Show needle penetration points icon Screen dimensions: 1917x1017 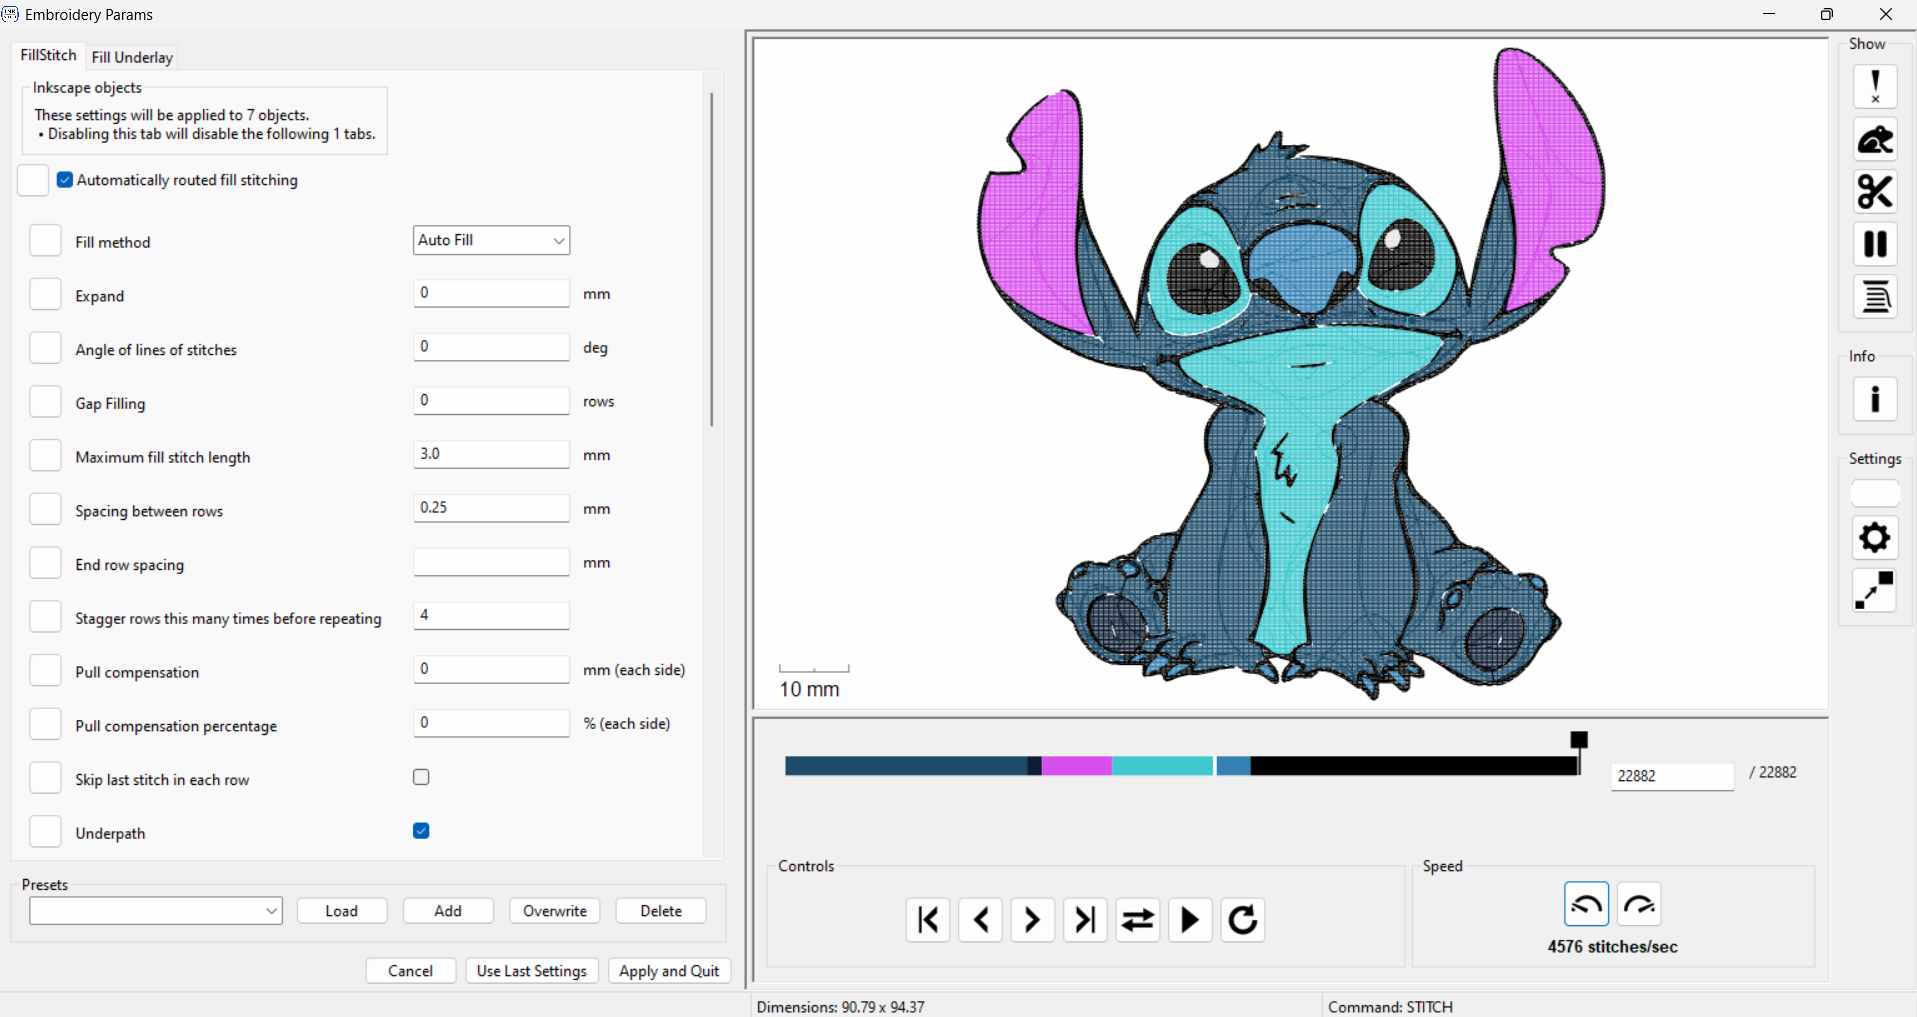coord(1875,87)
